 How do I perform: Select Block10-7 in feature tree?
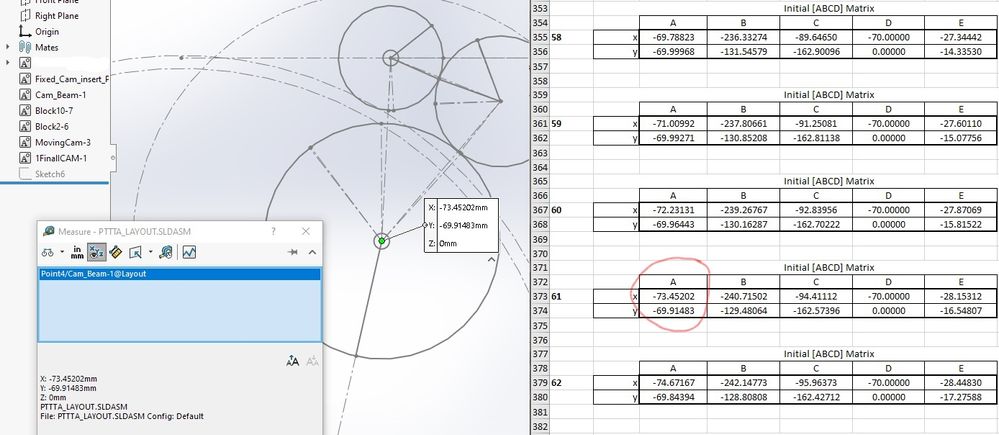click(54, 111)
